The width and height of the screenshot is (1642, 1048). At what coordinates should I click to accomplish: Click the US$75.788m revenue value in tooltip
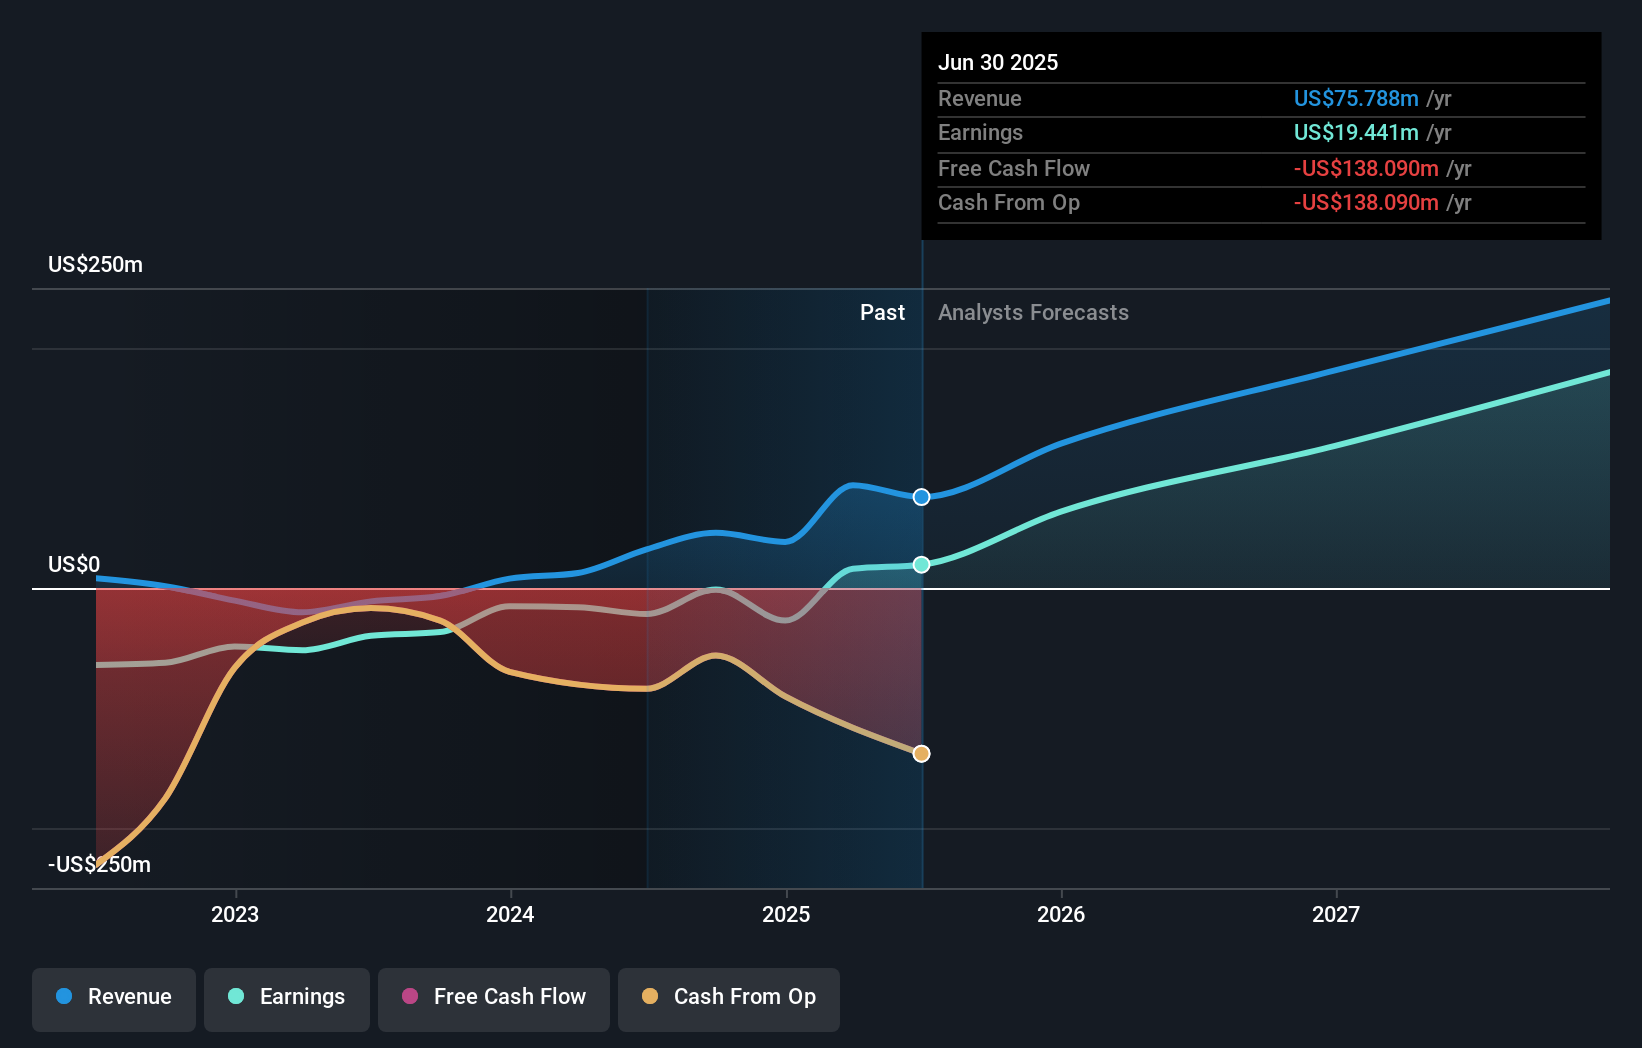(1357, 98)
